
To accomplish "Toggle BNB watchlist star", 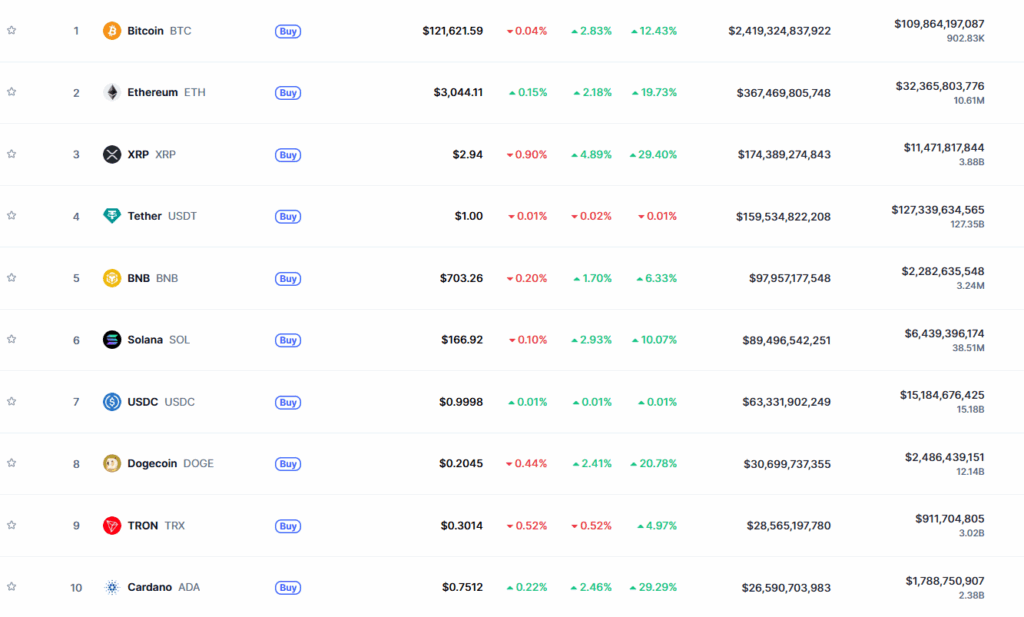I will point(11,277).
